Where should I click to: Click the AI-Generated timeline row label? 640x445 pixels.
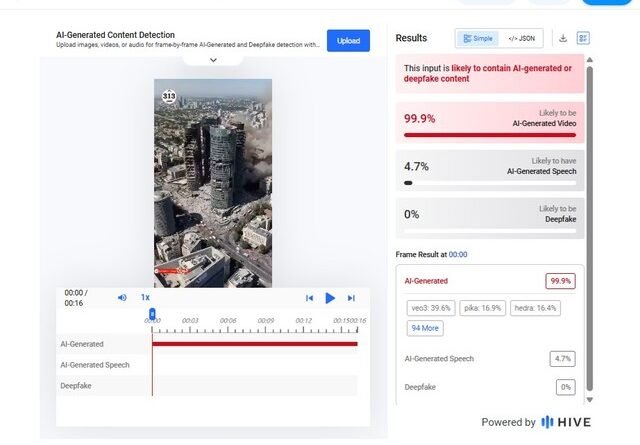(x=82, y=344)
